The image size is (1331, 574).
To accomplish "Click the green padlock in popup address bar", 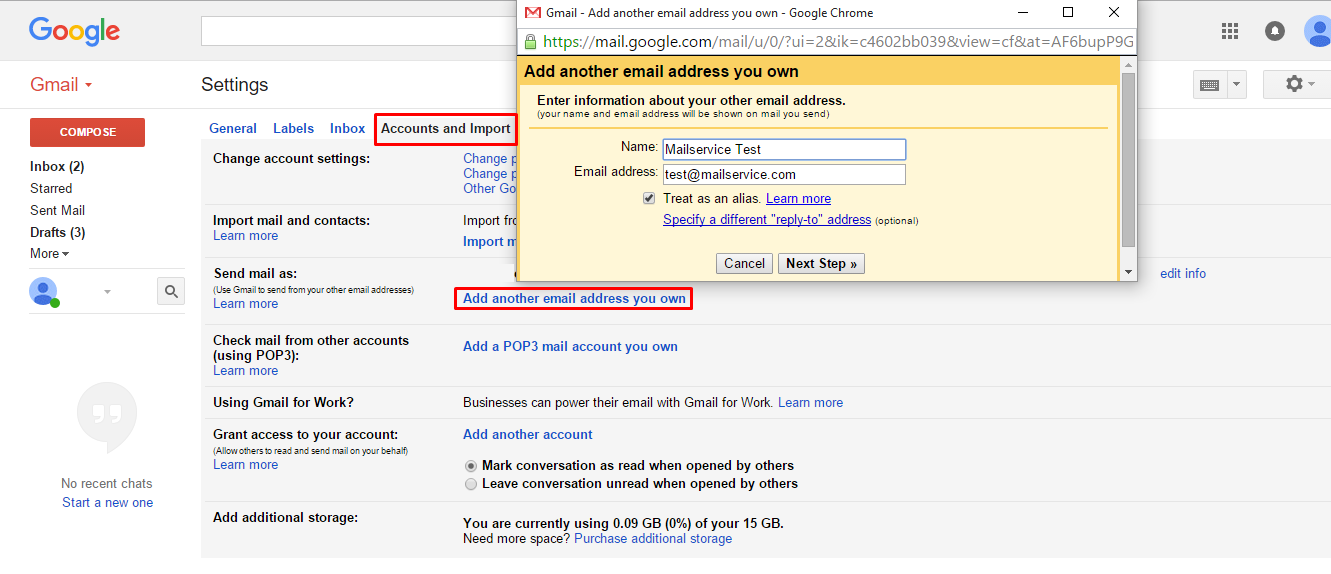I will click(531, 42).
